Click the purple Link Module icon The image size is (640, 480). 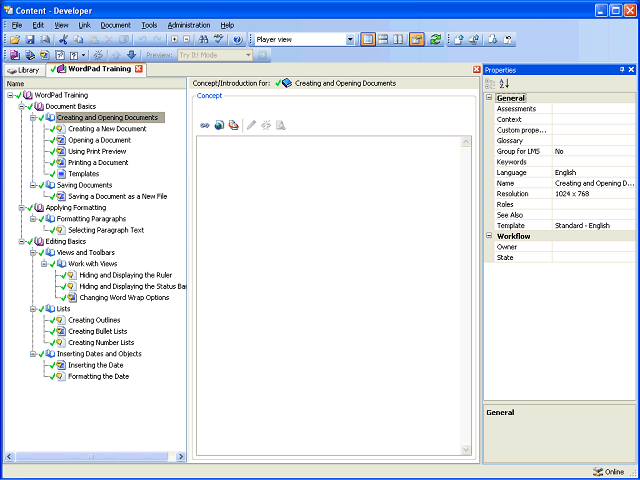(15, 55)
